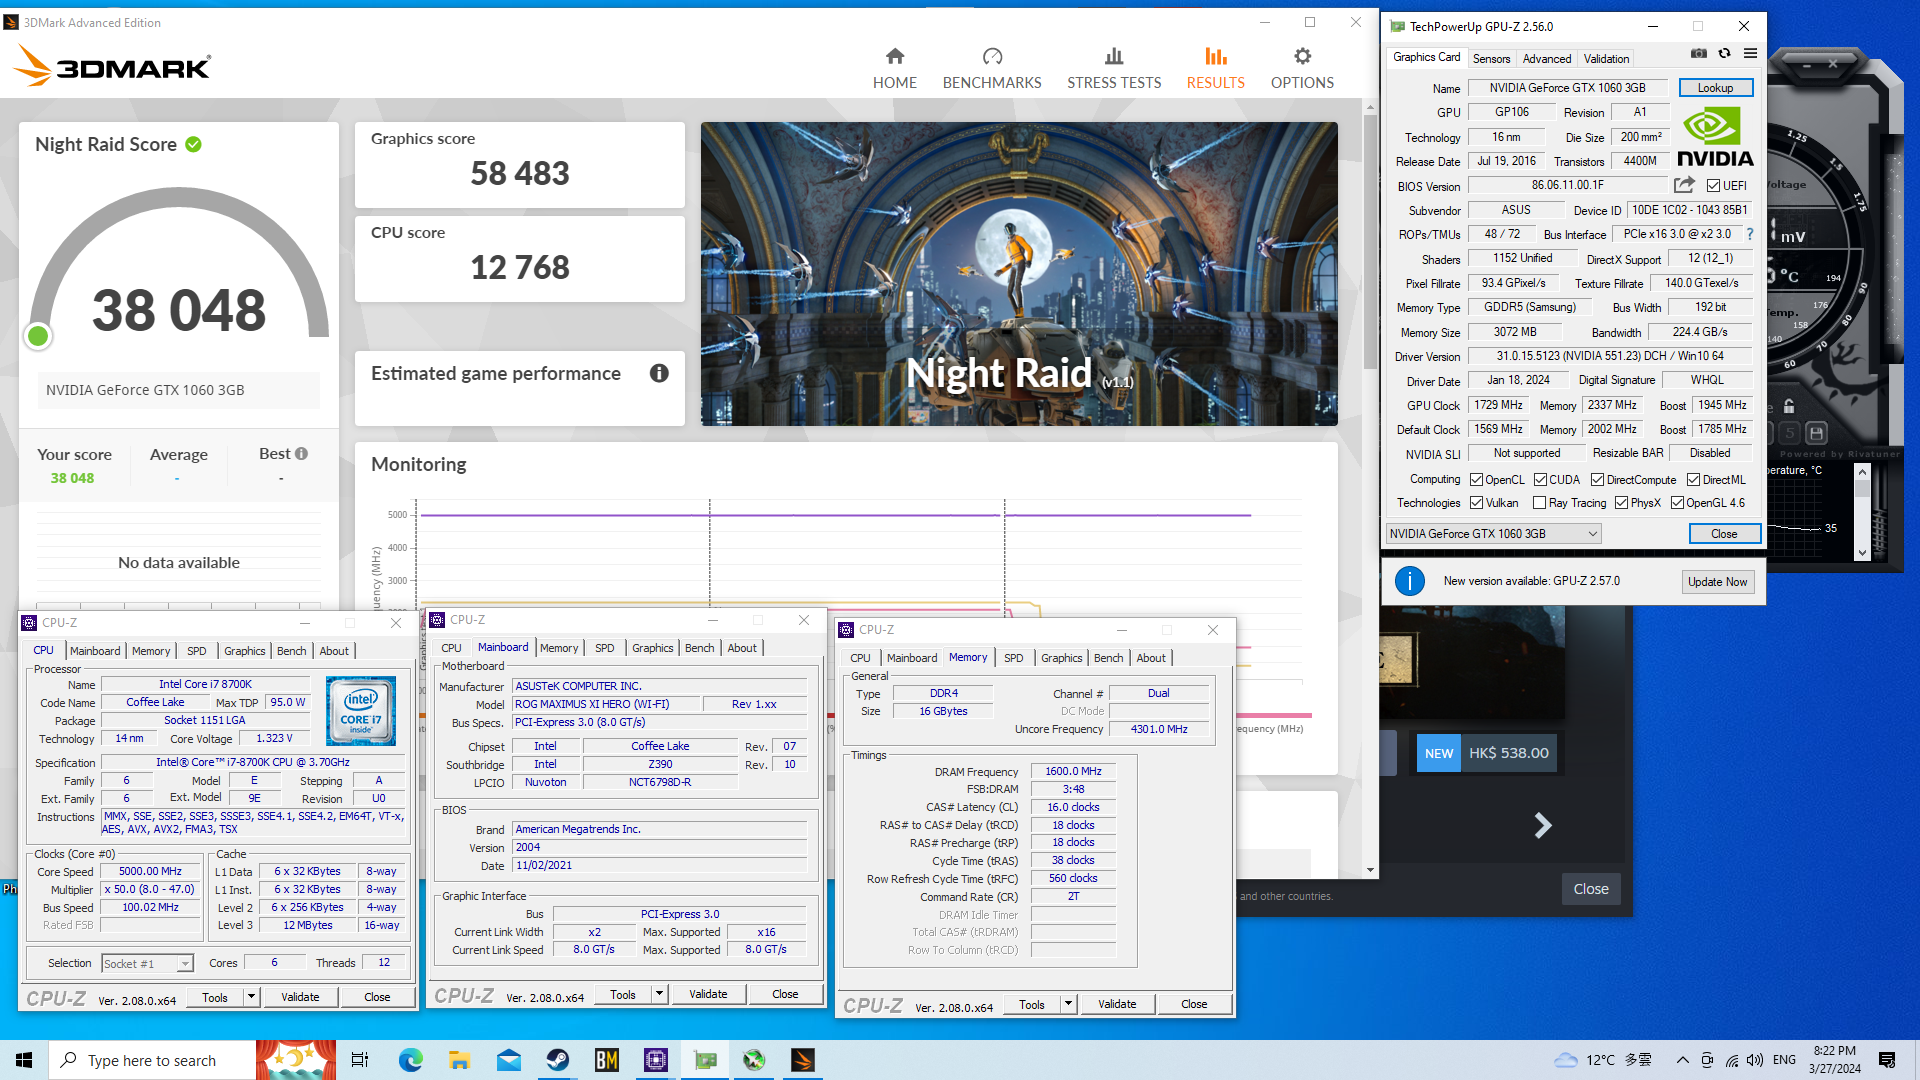Viewport: 1920px width, 1080px height.
Task: Click the Windows taskbar search box
Action: (x=152, y=1060)
